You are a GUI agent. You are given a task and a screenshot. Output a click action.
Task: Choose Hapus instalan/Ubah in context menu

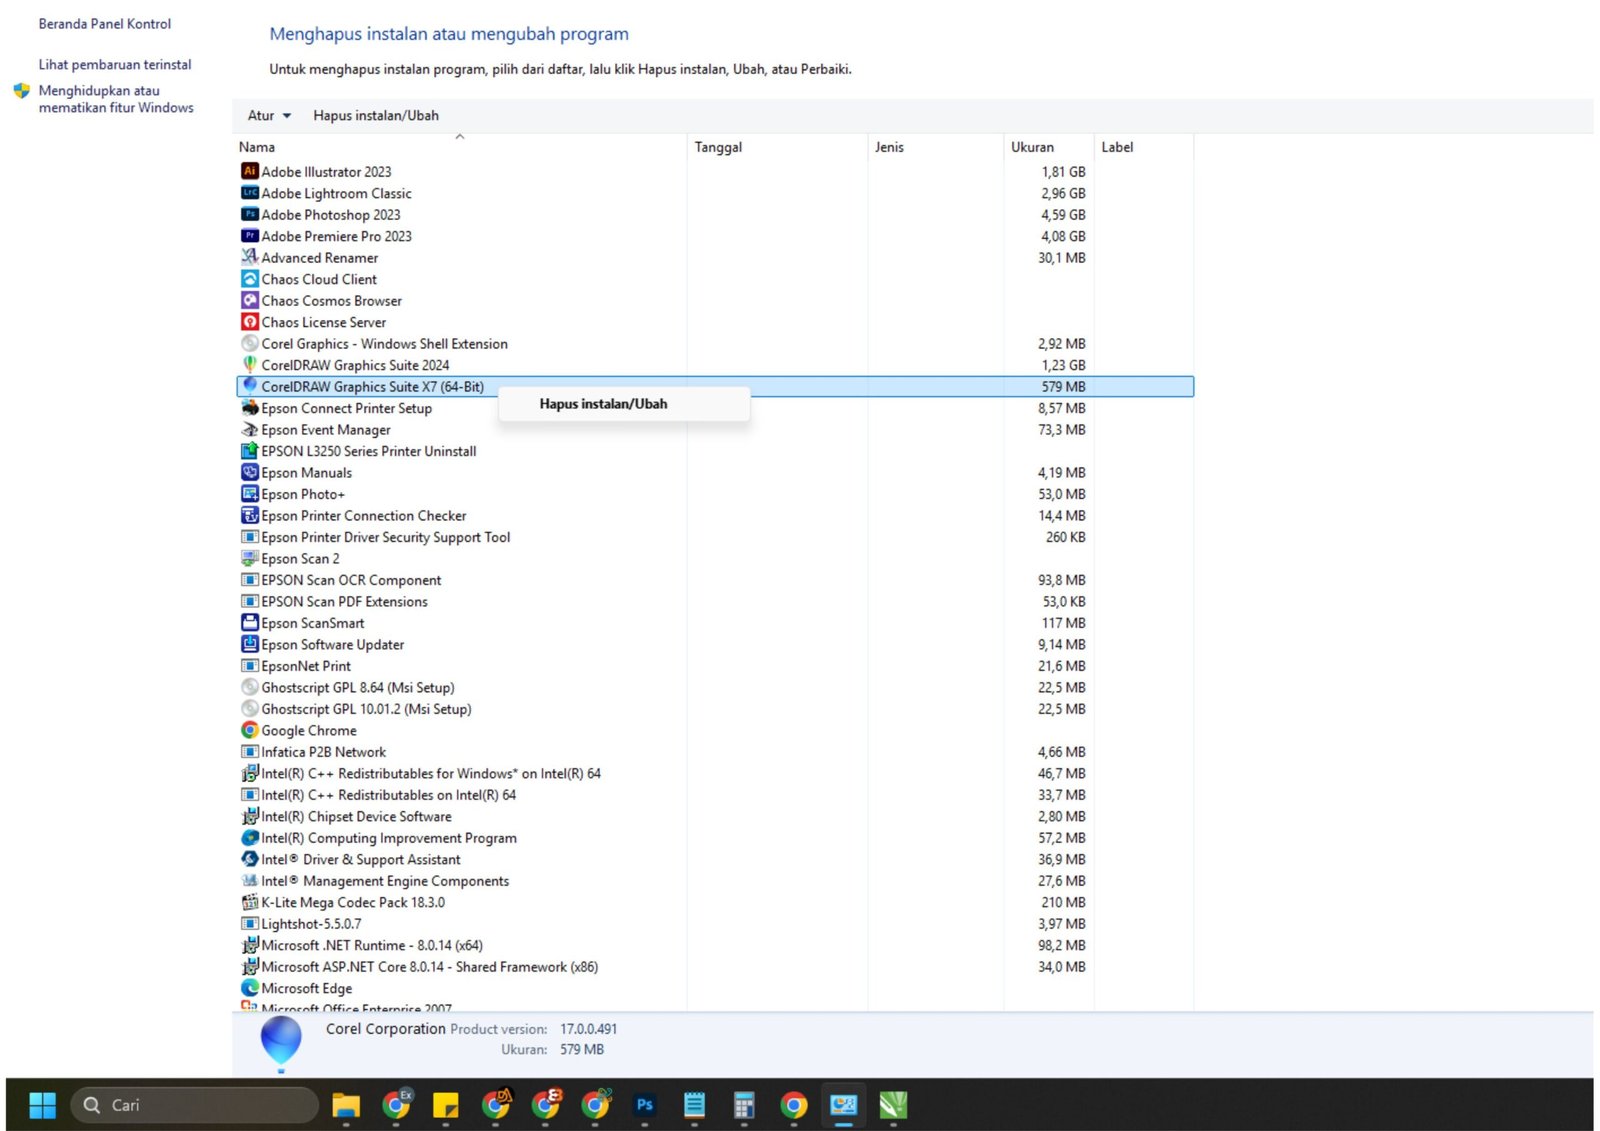(603, 404)
